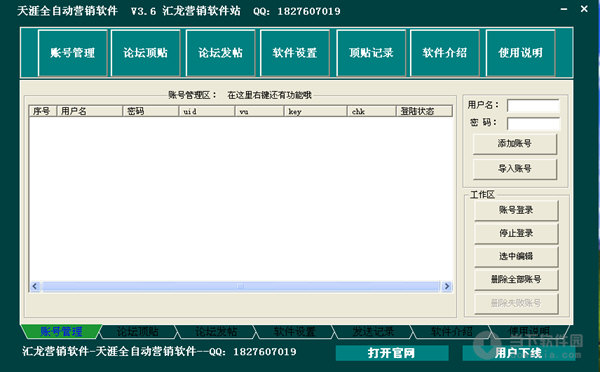Close the window with the X icon
The image size is (600, 372).
(584, 9)
